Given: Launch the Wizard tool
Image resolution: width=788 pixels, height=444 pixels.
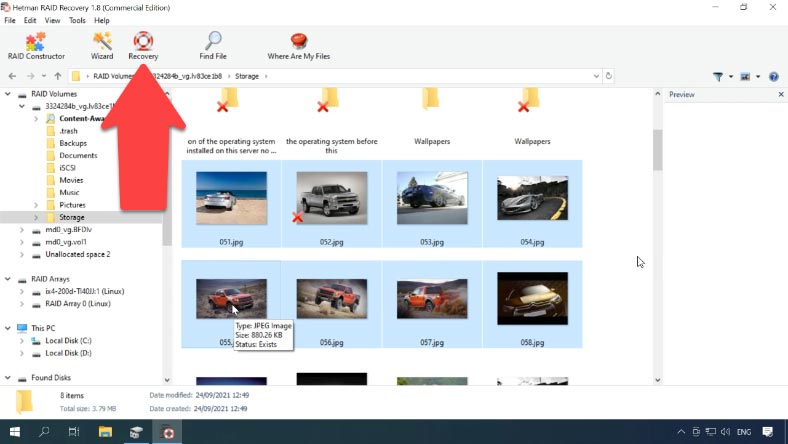Looking at the screenshot, I should click(x=102, y=46).
